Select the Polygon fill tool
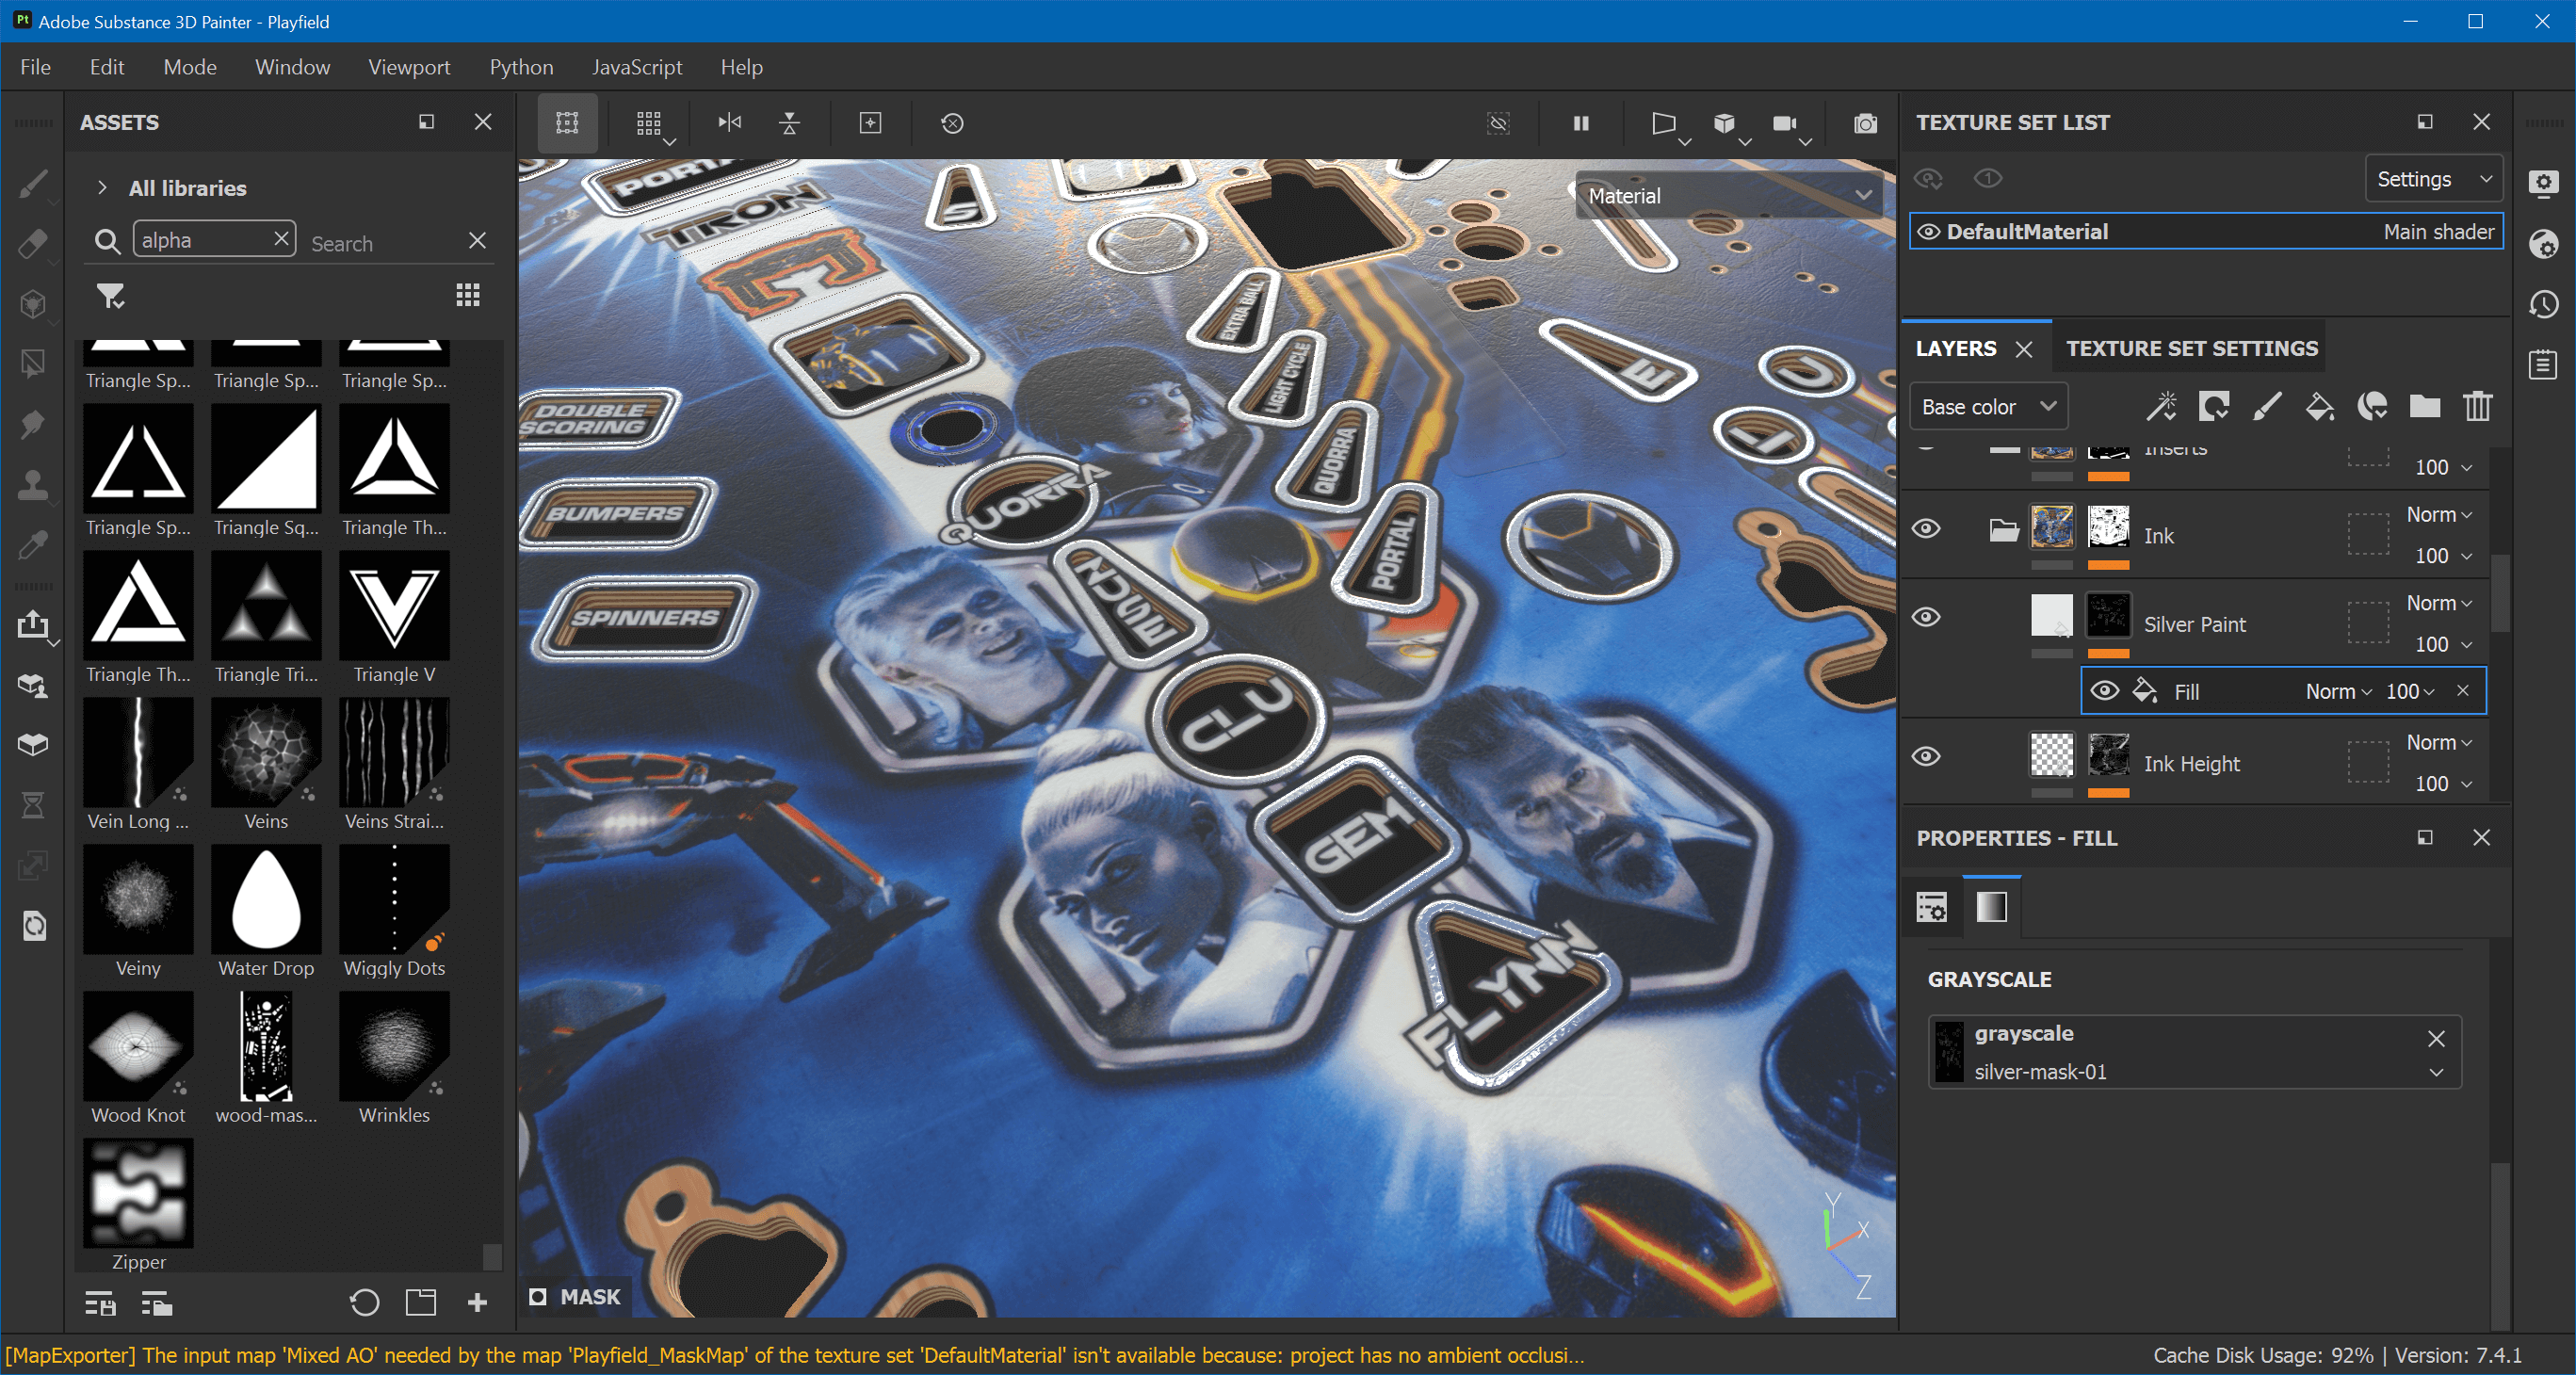The height and width of the screenshot is (1375, 2576). click(33, 363)
